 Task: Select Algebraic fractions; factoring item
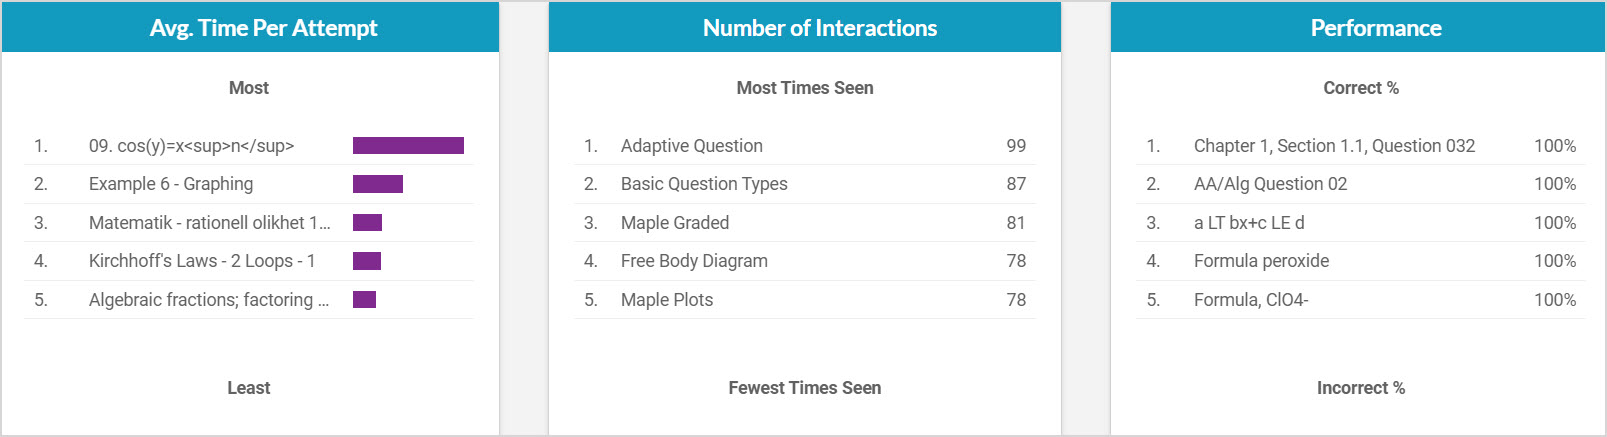[208, 300]
